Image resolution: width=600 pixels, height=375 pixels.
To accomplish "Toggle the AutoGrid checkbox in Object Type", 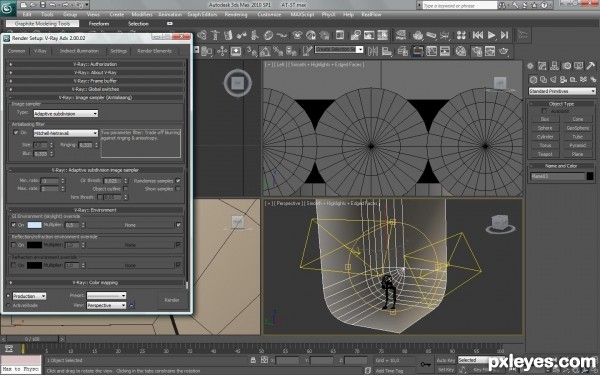I will coord(544,111).
